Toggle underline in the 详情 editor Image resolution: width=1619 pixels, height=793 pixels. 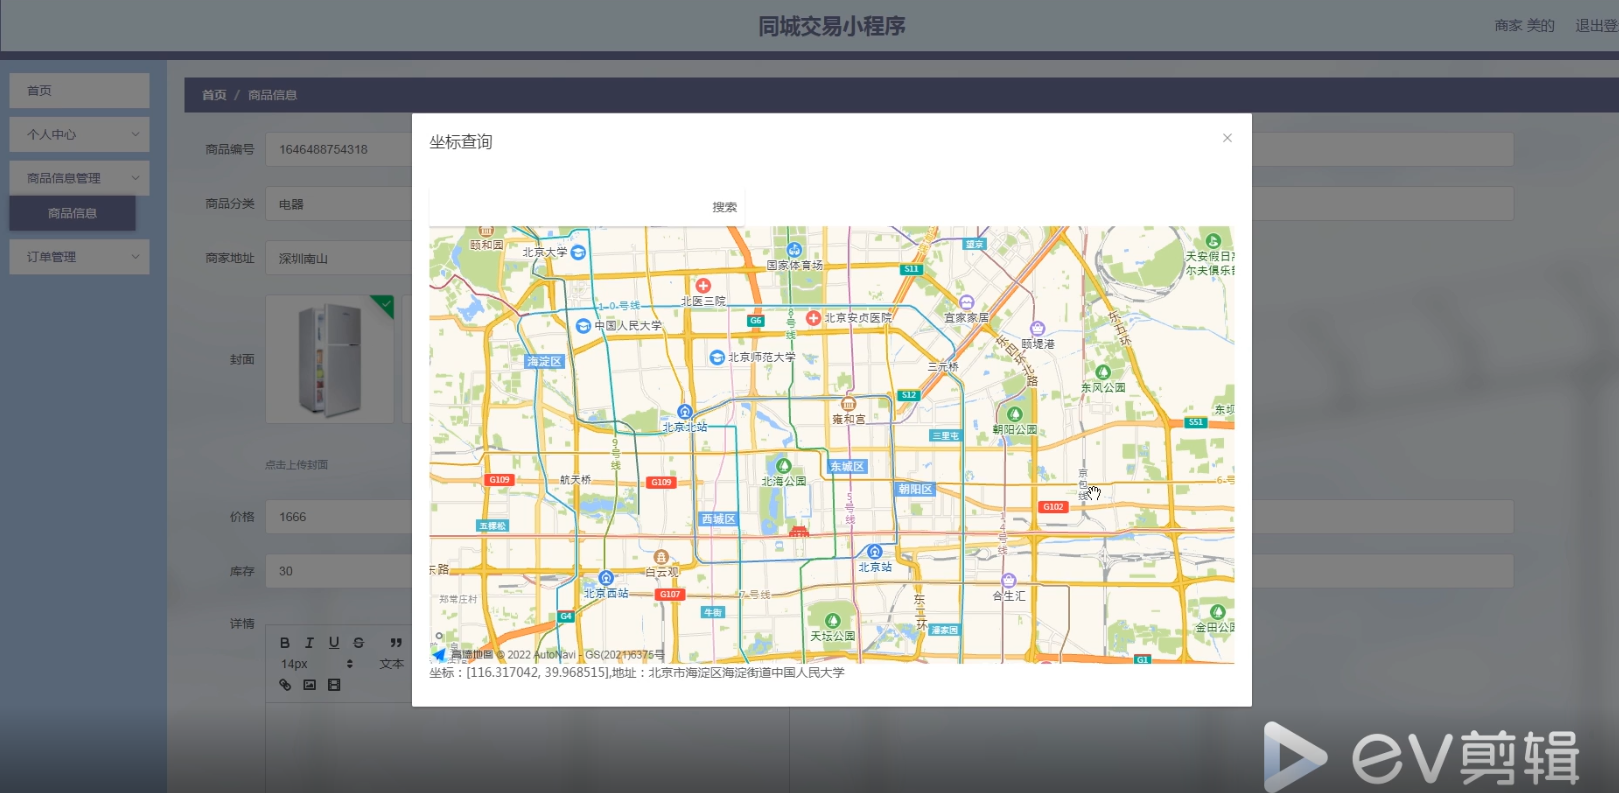[334, 643]
